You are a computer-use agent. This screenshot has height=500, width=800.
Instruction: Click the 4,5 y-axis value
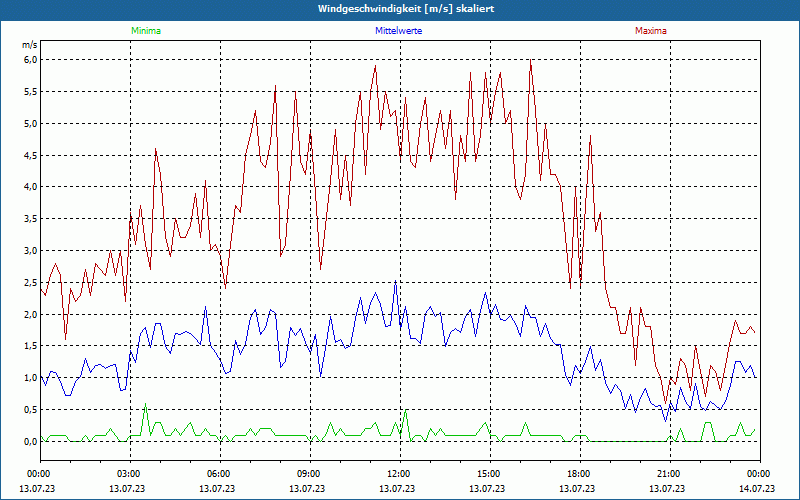click(31, 156)
